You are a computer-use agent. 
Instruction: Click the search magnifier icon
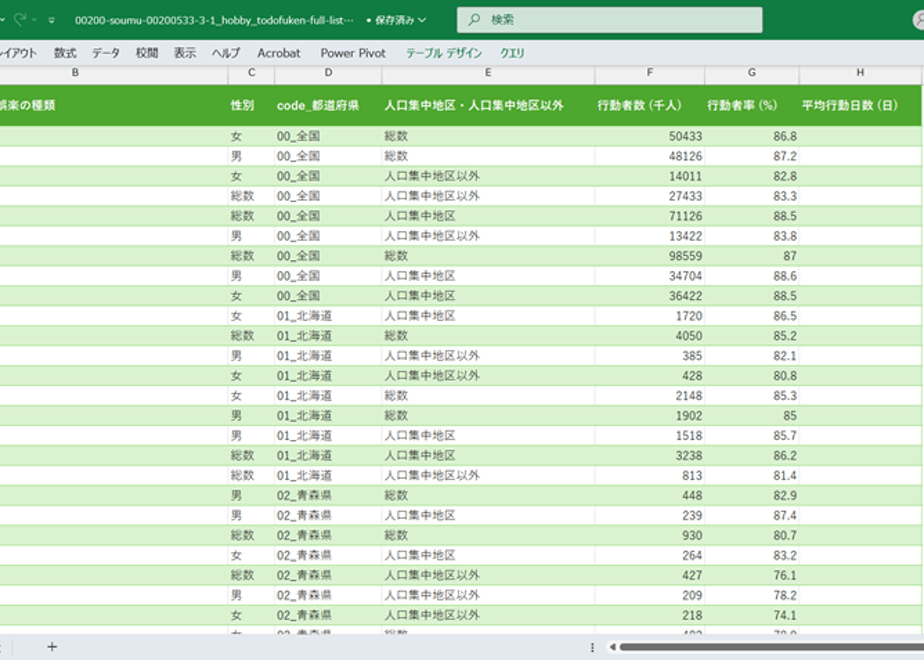tap(474, 20)
